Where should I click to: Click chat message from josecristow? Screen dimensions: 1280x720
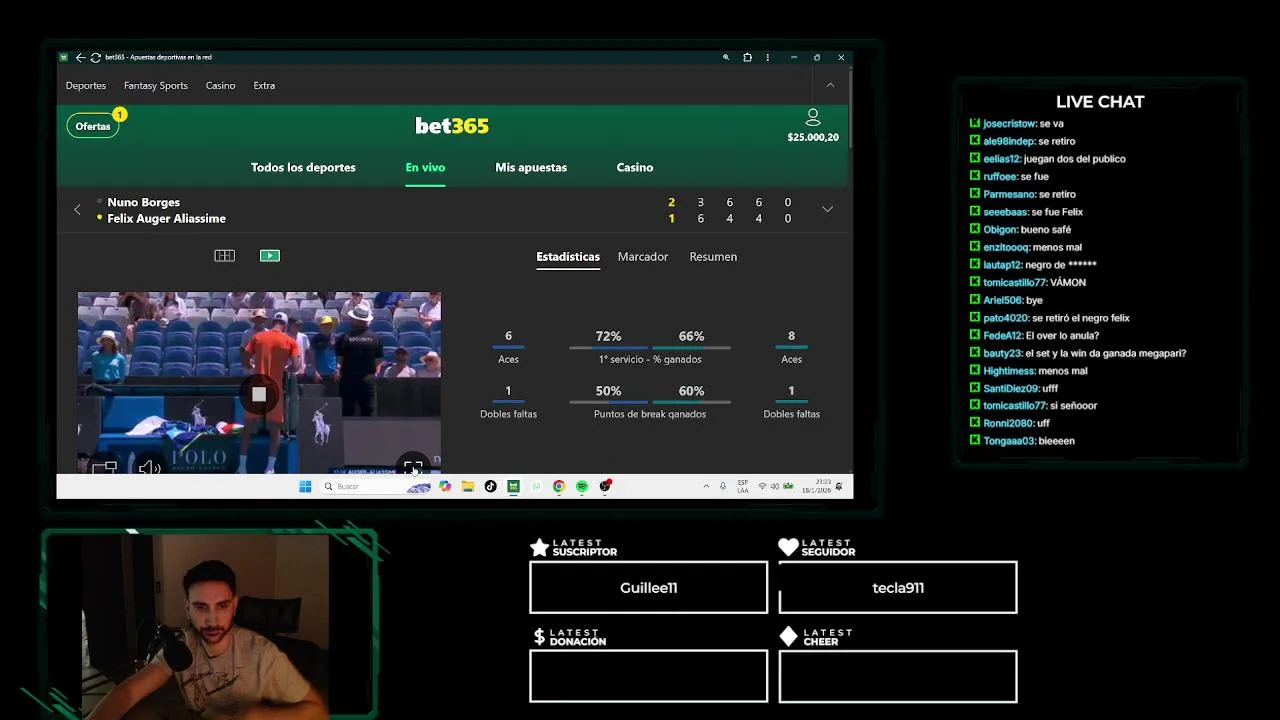coord(1017,124)
